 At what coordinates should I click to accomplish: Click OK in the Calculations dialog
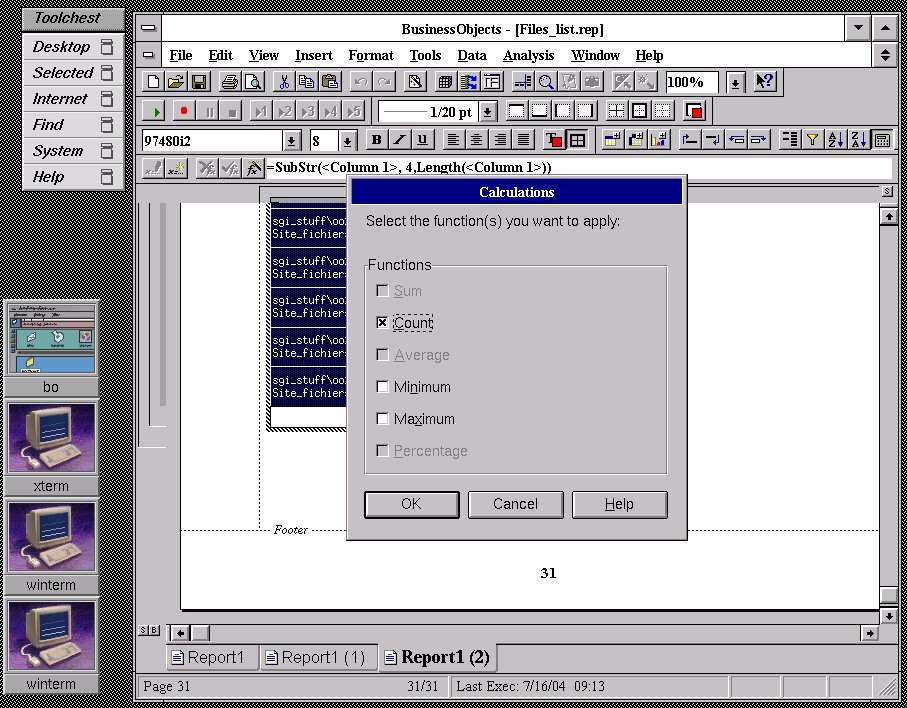411,504
